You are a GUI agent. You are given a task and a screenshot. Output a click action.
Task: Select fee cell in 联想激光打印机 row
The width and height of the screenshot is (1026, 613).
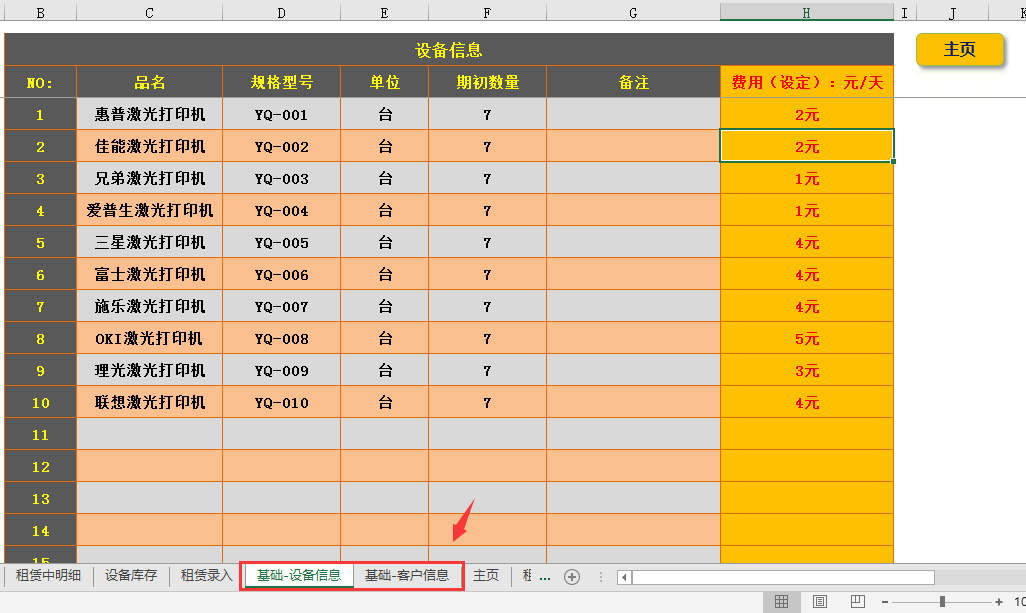point(807,402)
